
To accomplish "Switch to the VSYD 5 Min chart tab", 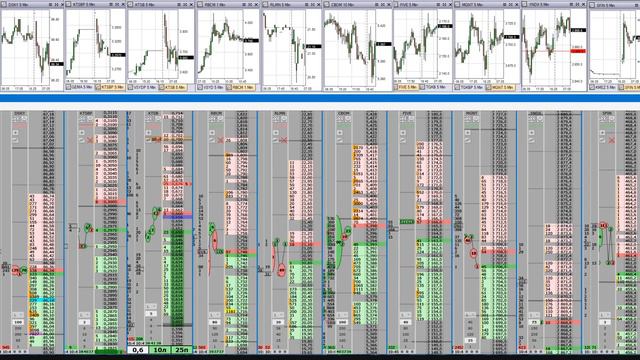I will [x=211, y=87].
